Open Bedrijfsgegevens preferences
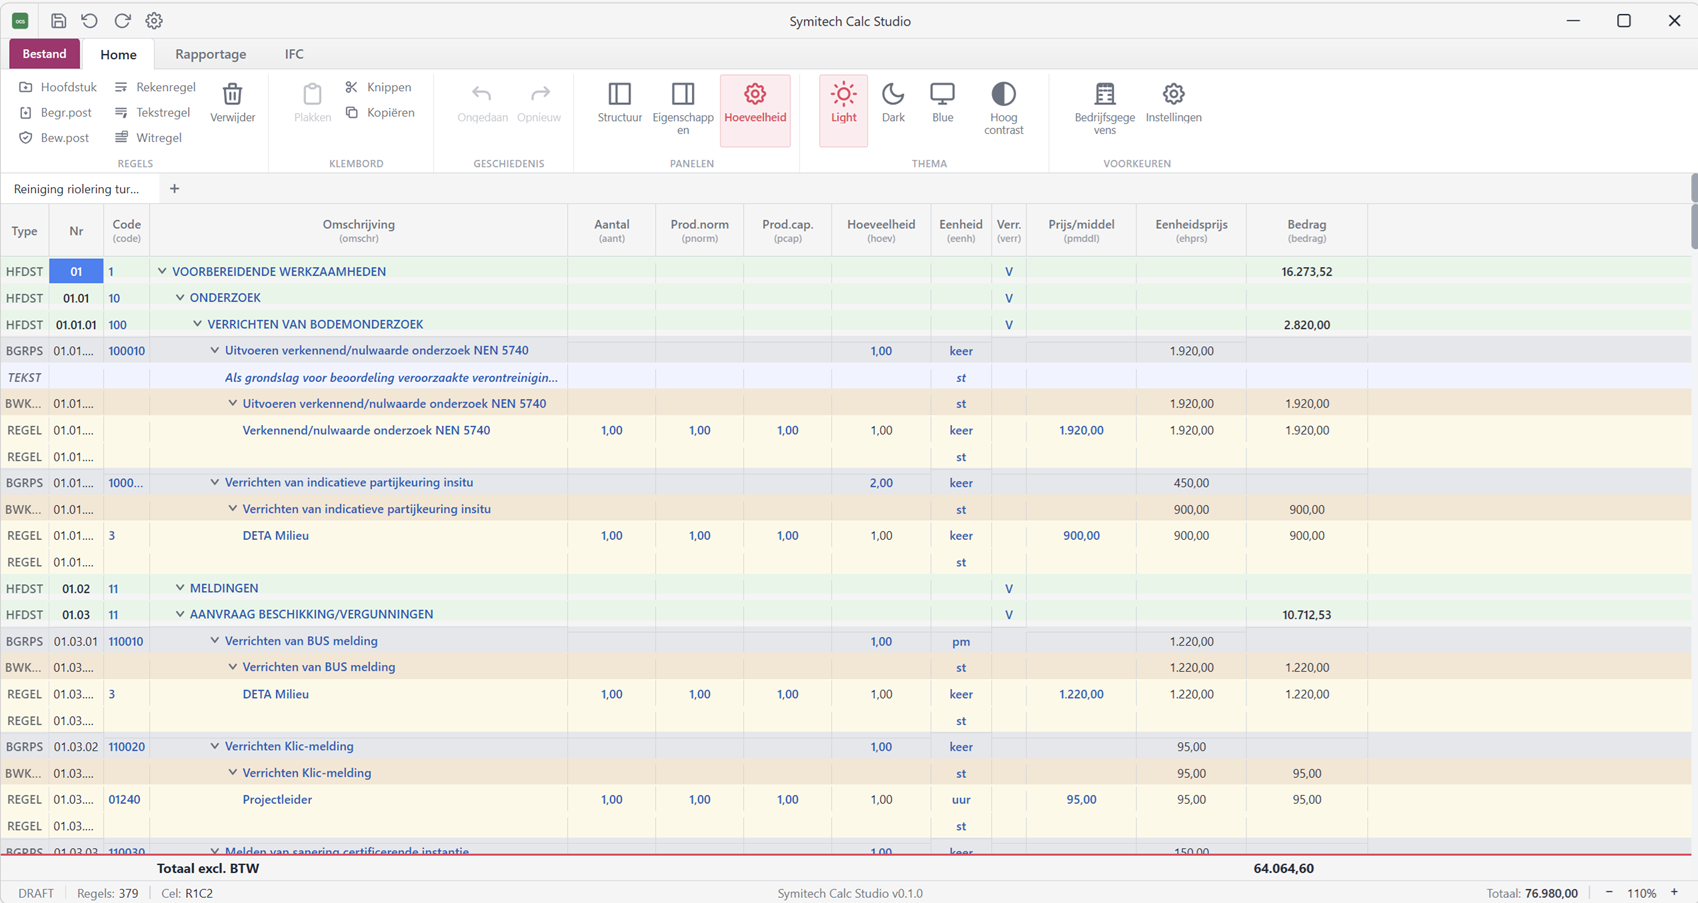1698x903 pixels. click(1104, 108)
